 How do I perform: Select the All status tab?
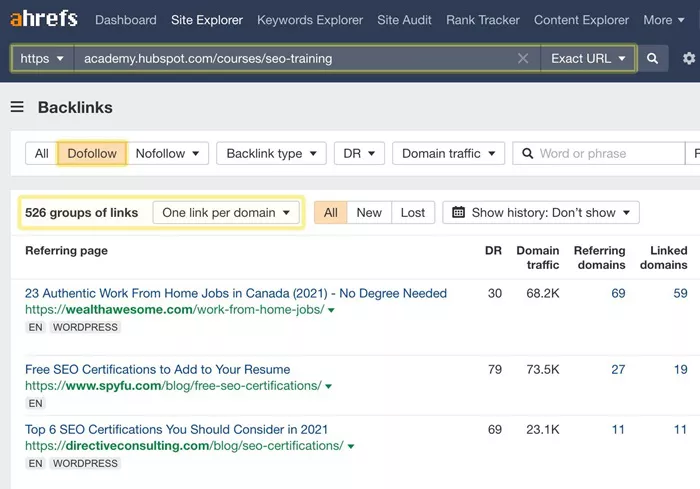330,213
